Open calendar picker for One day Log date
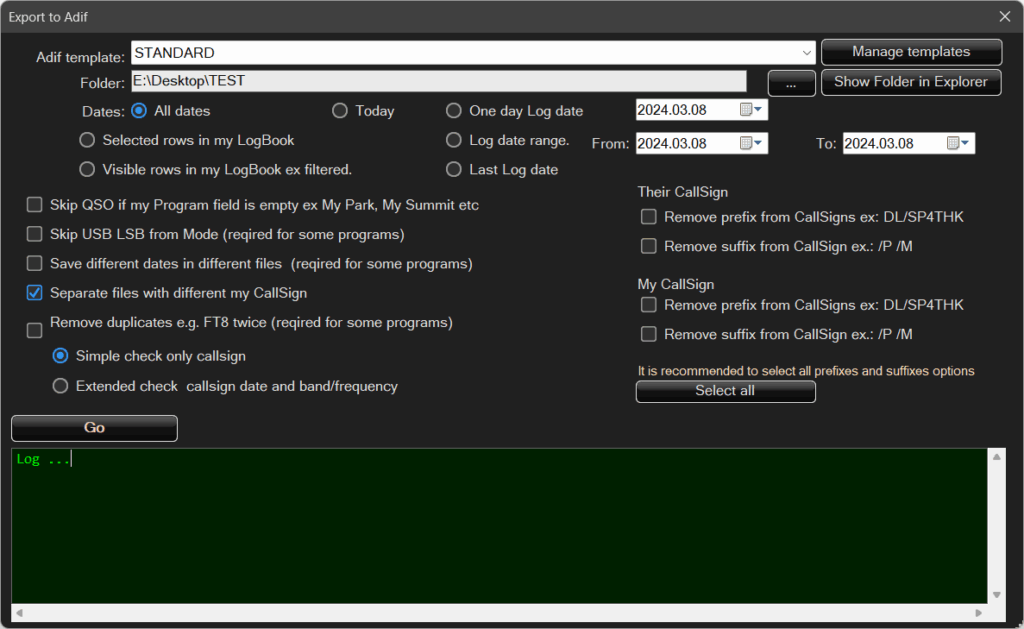The image size is (1024, 629). pos(751,110)
